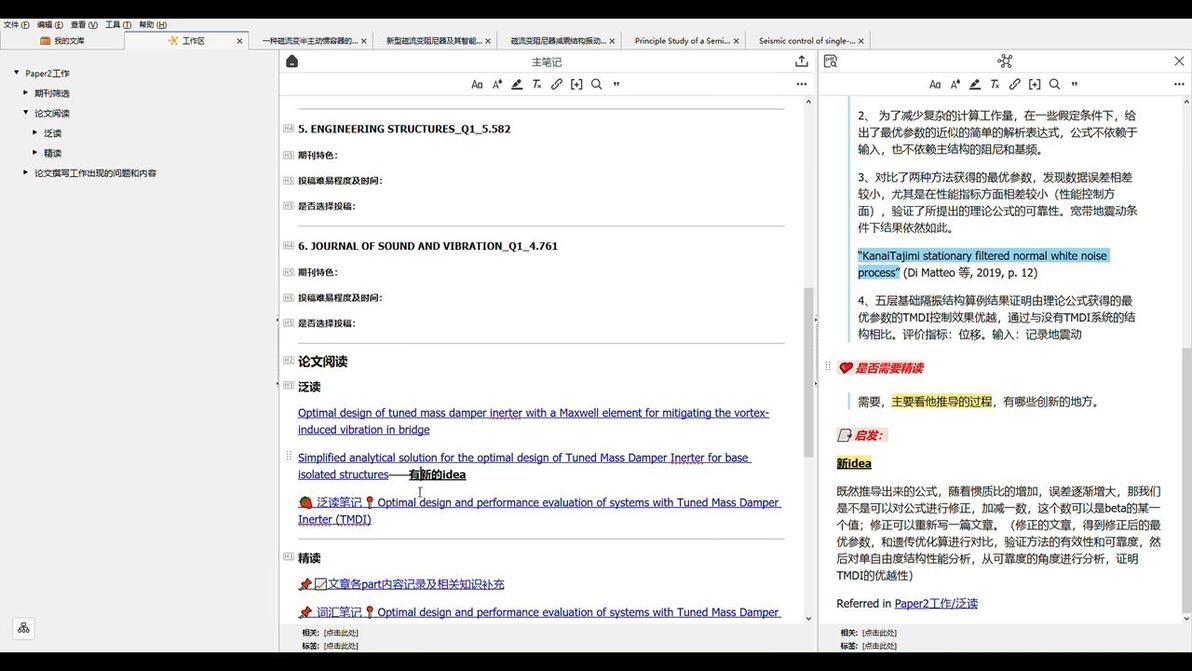Open the note relation graph icon

(x=1005, y=62)
